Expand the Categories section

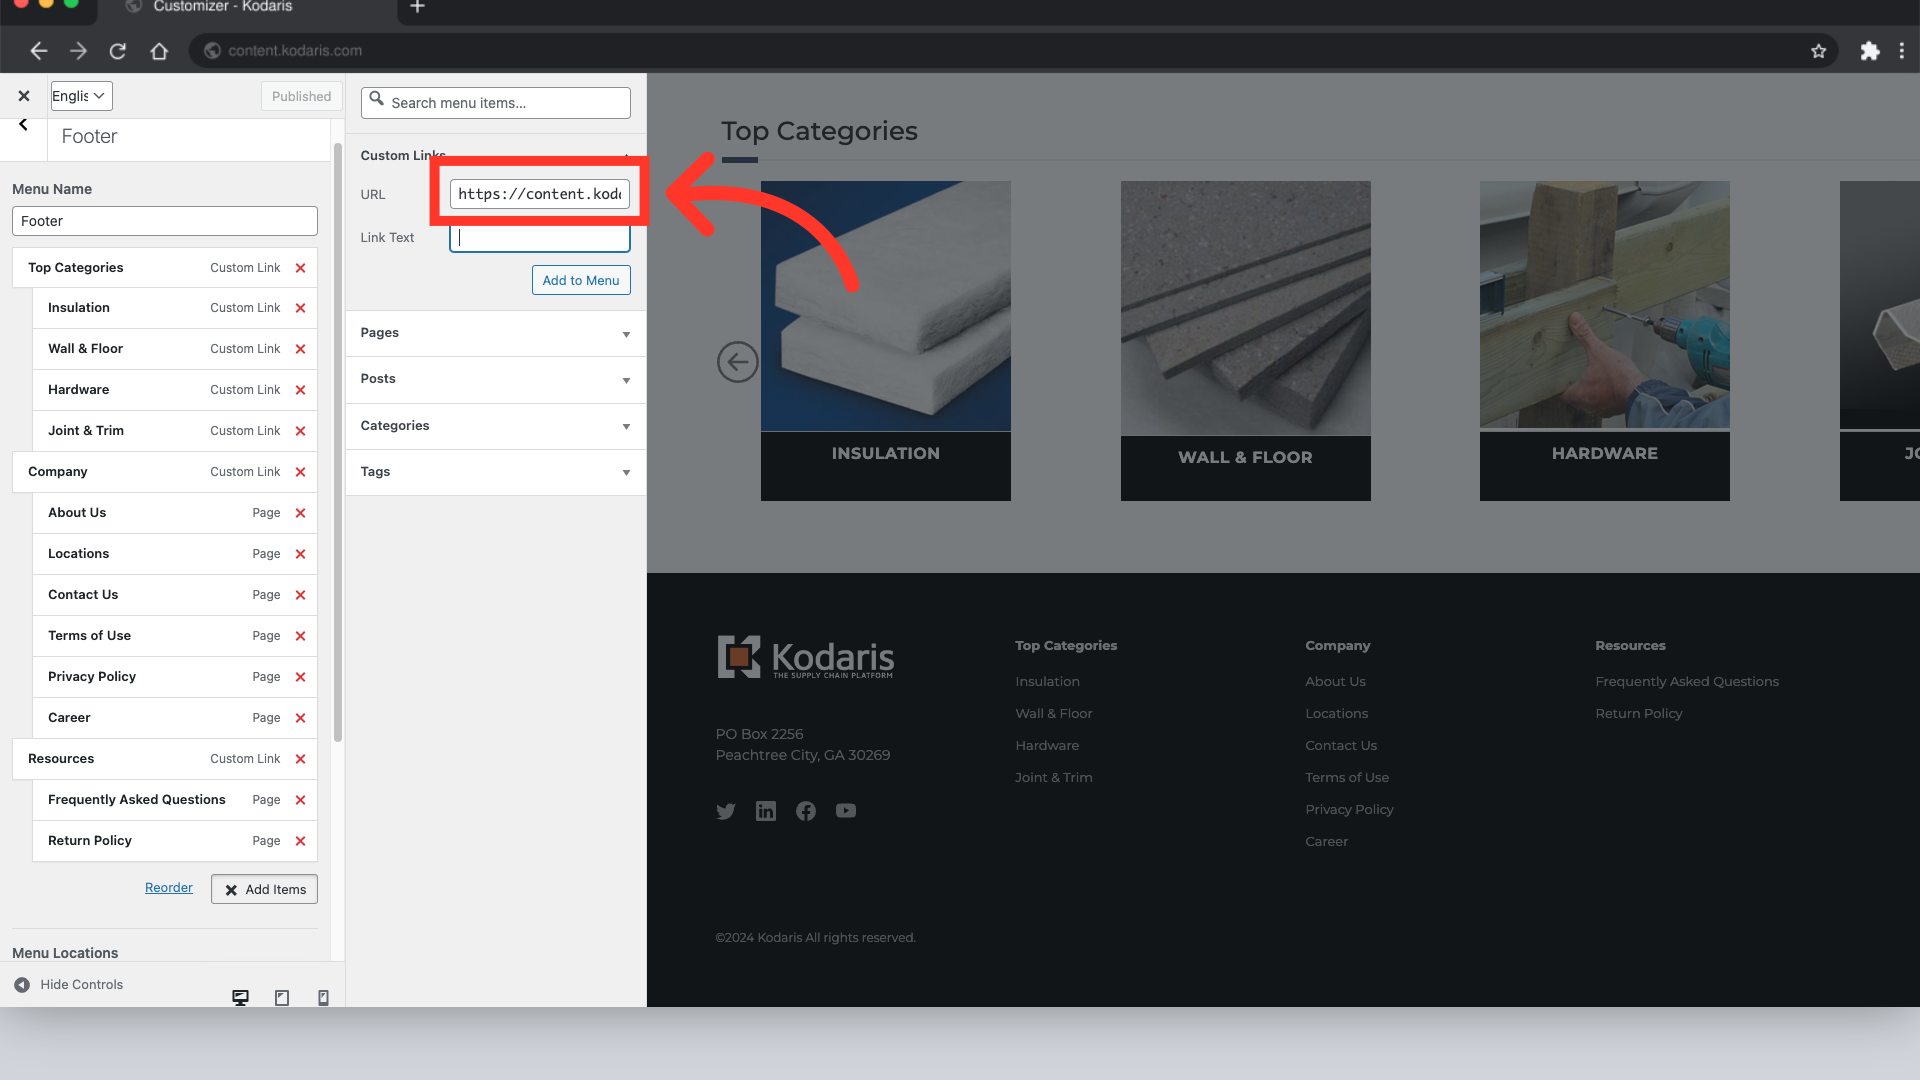coord(495,426)
